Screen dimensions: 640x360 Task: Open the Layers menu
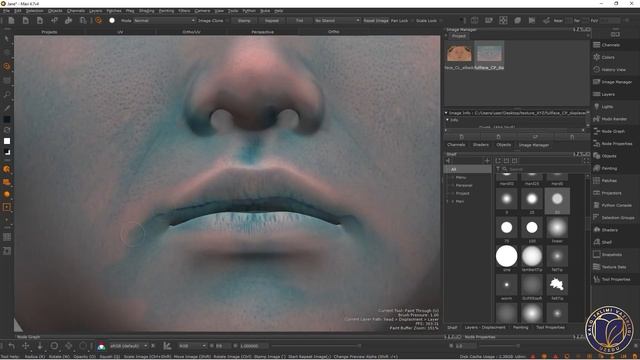[96, 11]
